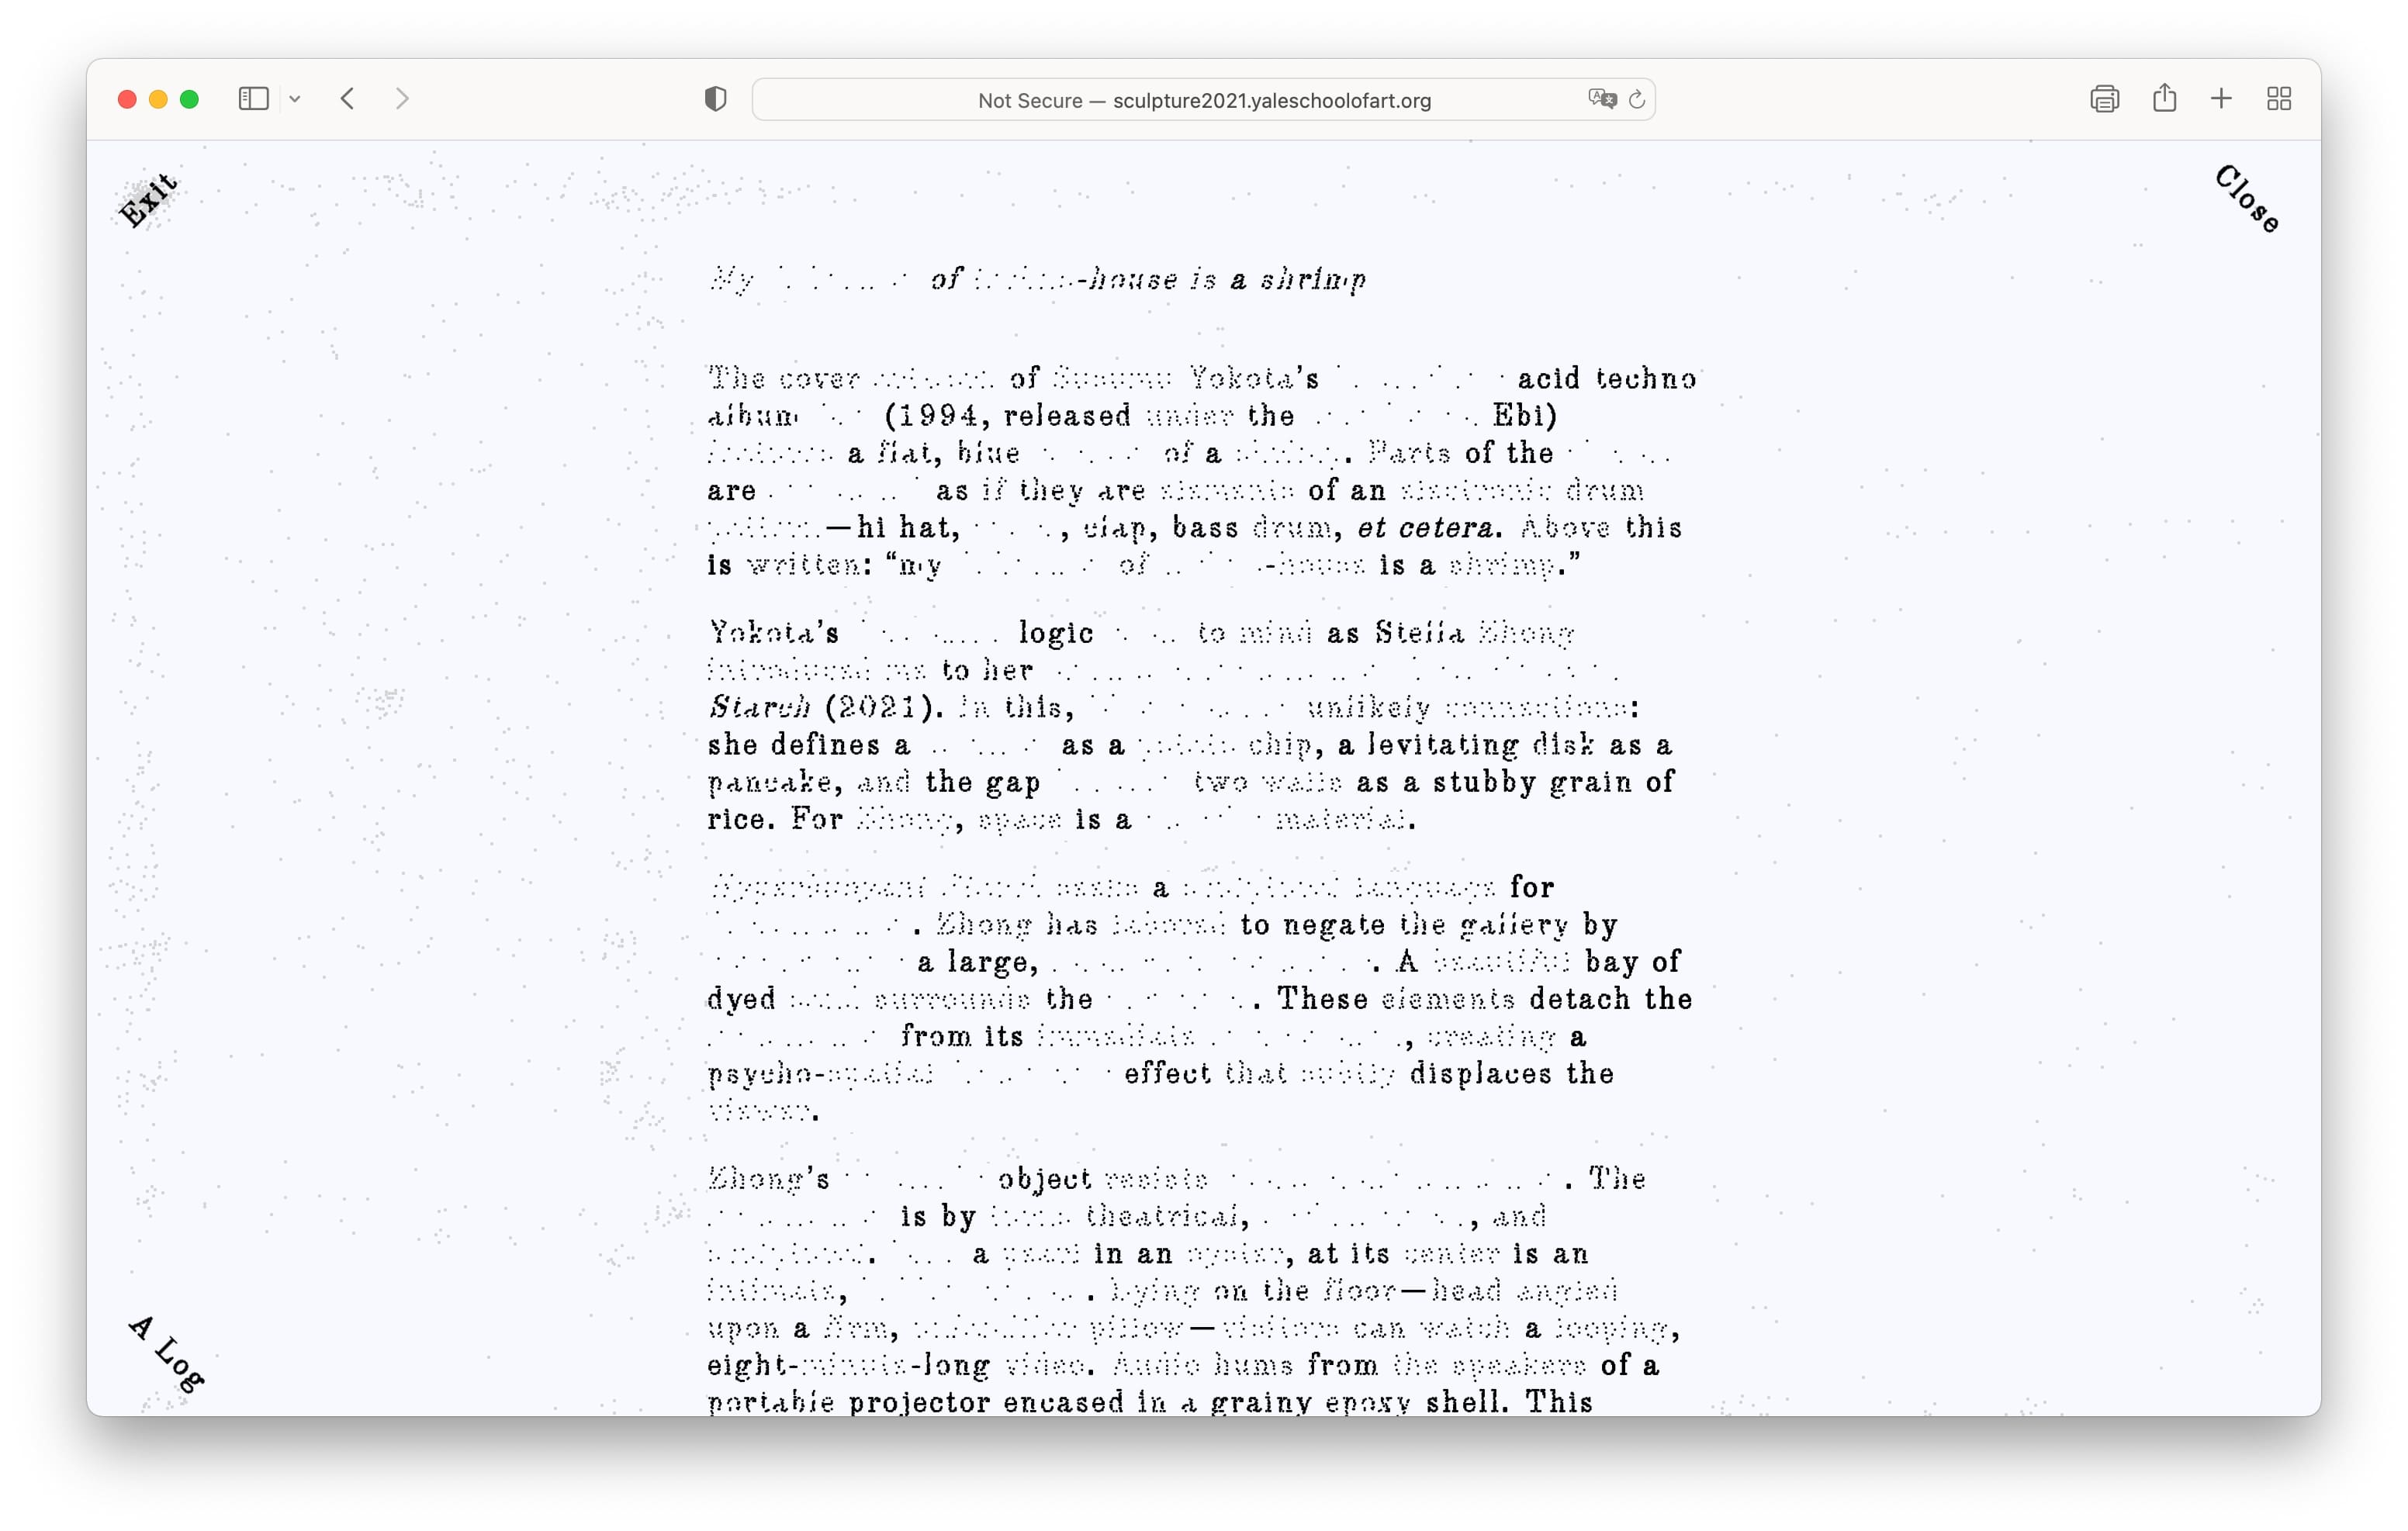
Task: Go back to previous page
Action: click(347, 99)
